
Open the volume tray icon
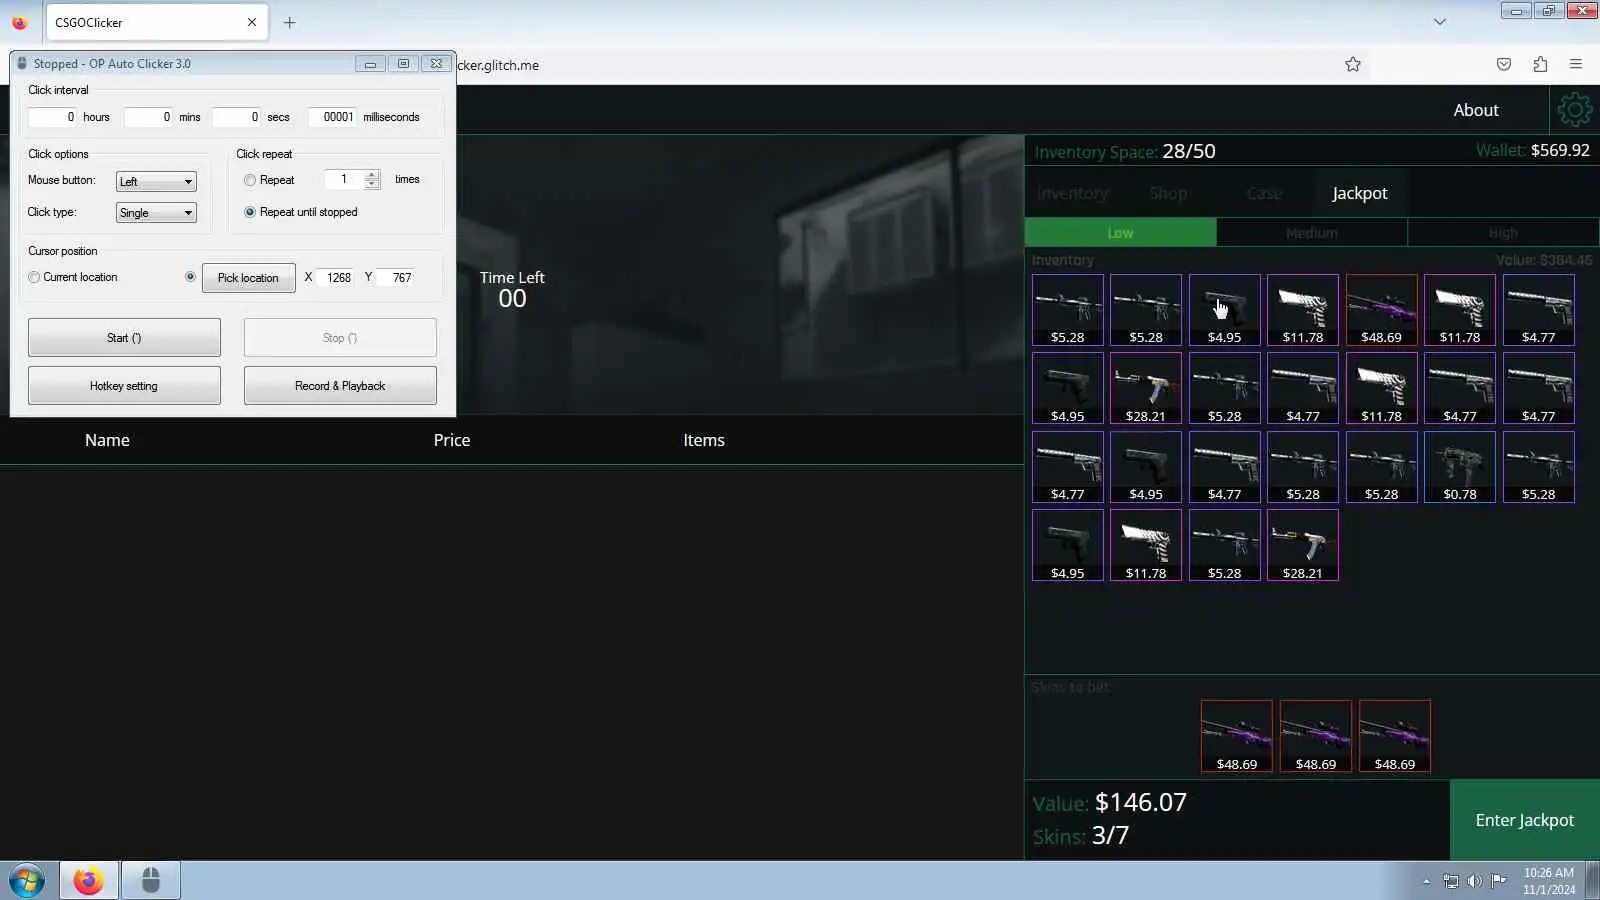point(1474,881)
